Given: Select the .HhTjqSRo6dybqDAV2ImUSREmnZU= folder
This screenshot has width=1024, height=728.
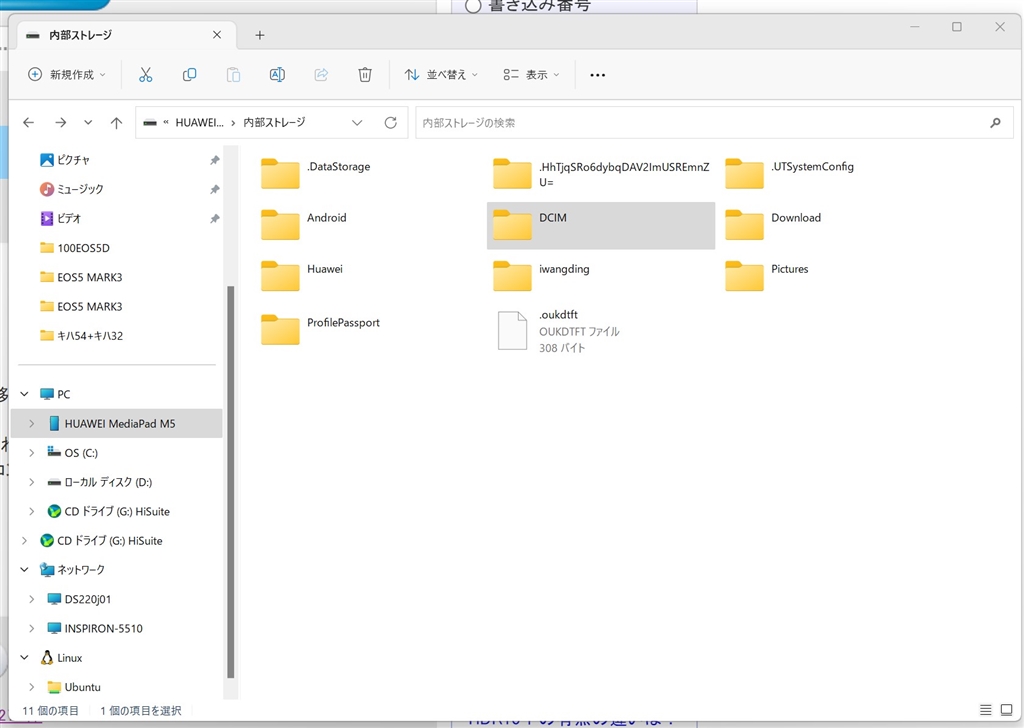Looking at the screenshot, I should click(601, 174).
